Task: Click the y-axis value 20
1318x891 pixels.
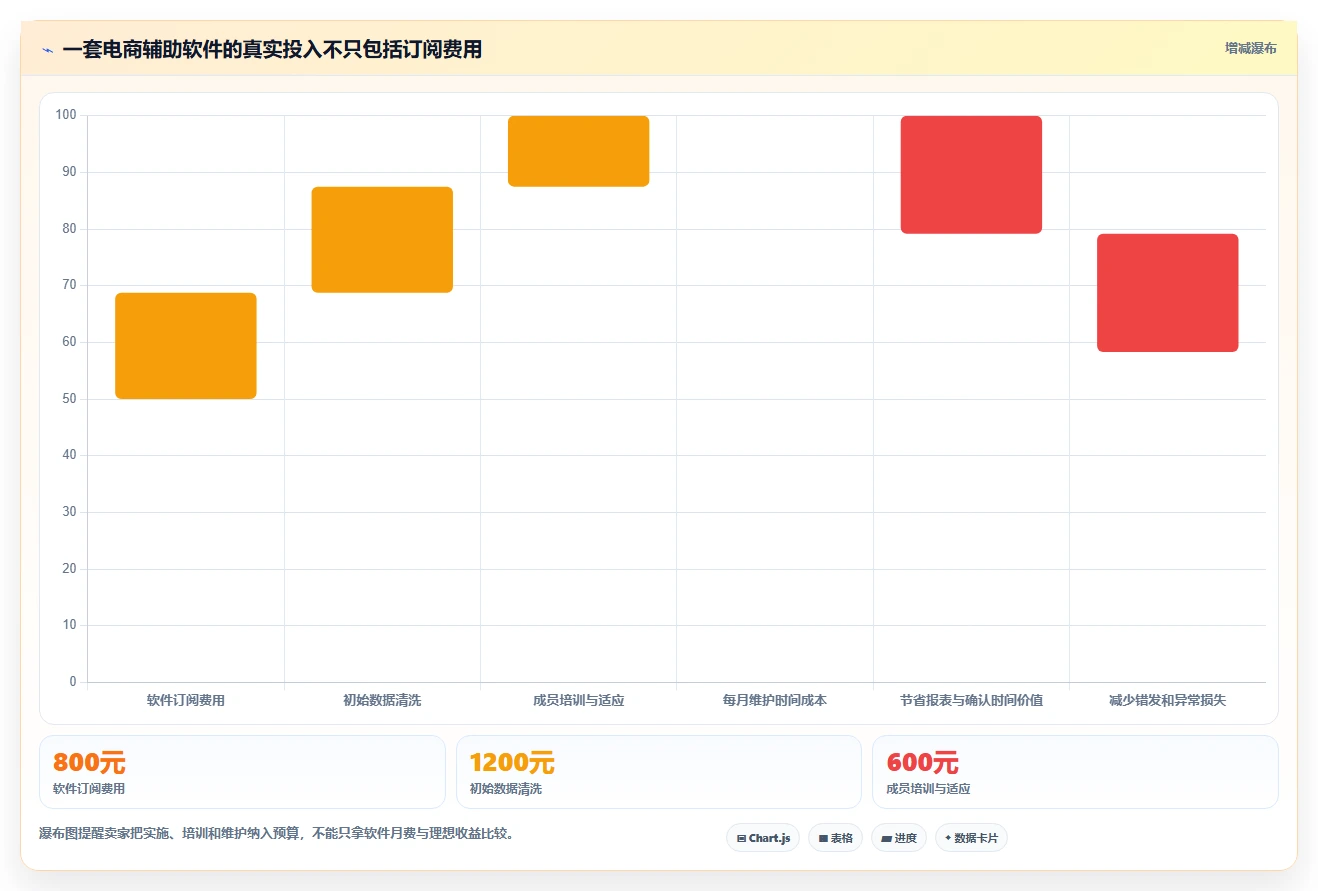Action: [69, 569]
